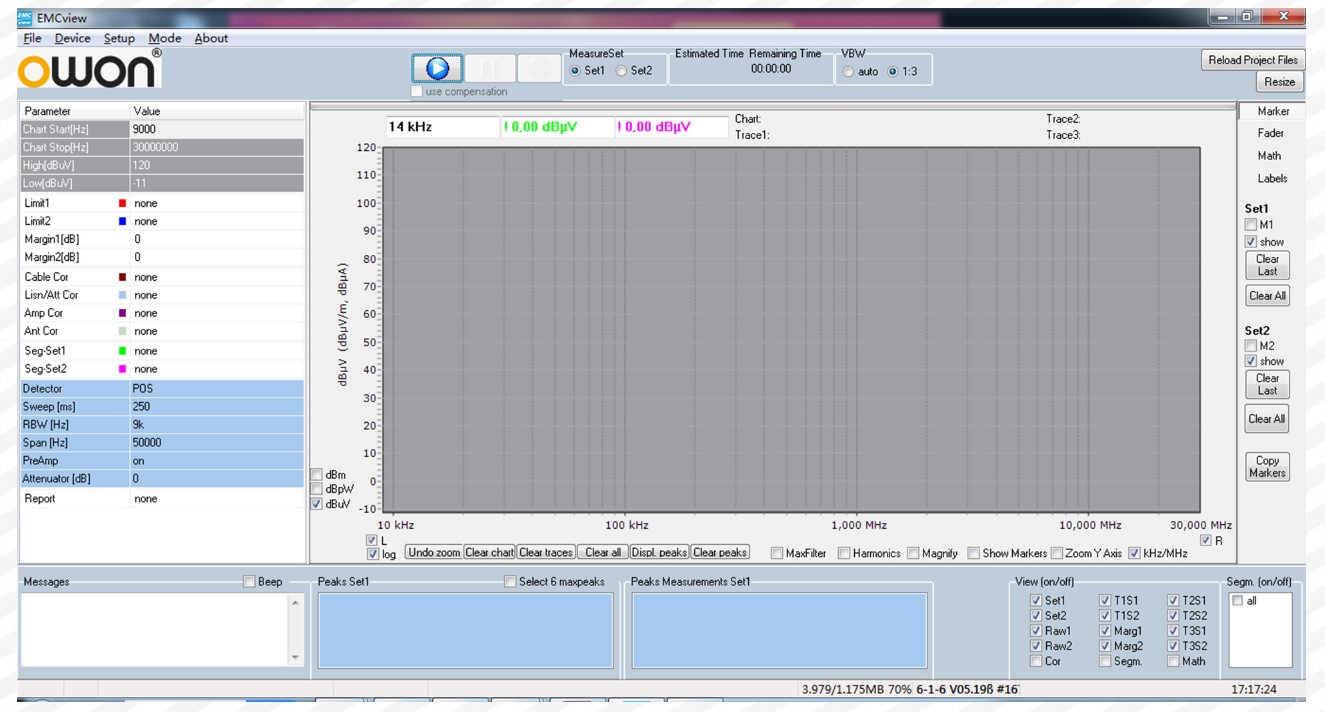The image size is (1325, 712).
Task: Enable the Beep checkbox in Messages
Action: [249, 582]
